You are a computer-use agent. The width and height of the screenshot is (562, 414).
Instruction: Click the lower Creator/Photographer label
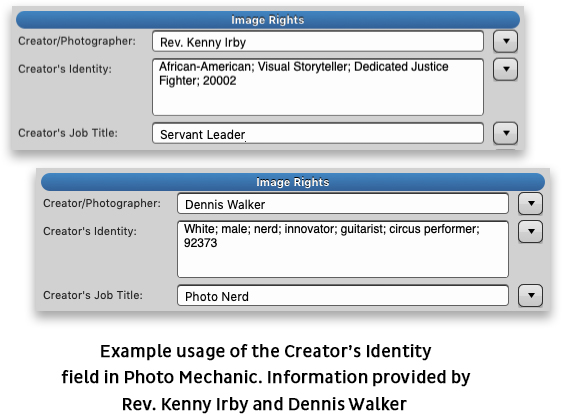(102, 203)
